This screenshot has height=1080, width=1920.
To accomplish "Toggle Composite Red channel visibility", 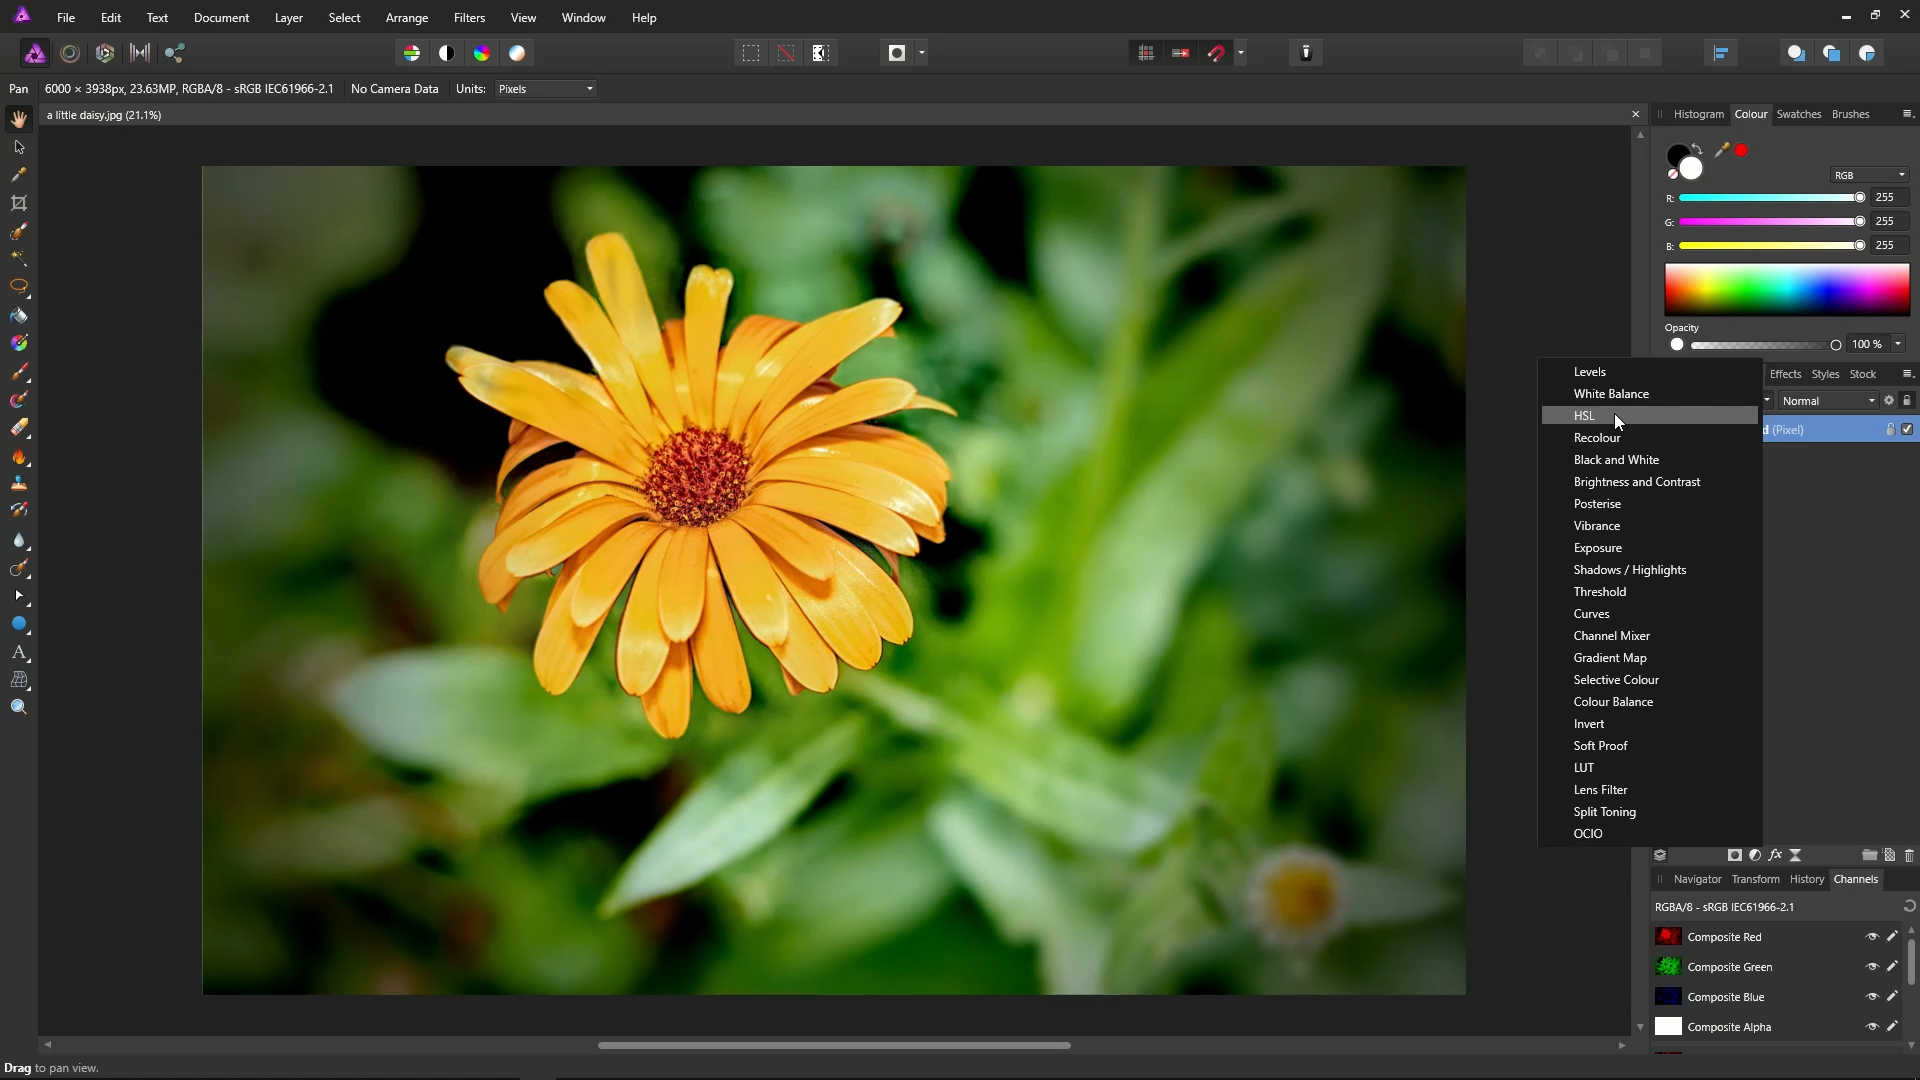I will coord(1872,937).
